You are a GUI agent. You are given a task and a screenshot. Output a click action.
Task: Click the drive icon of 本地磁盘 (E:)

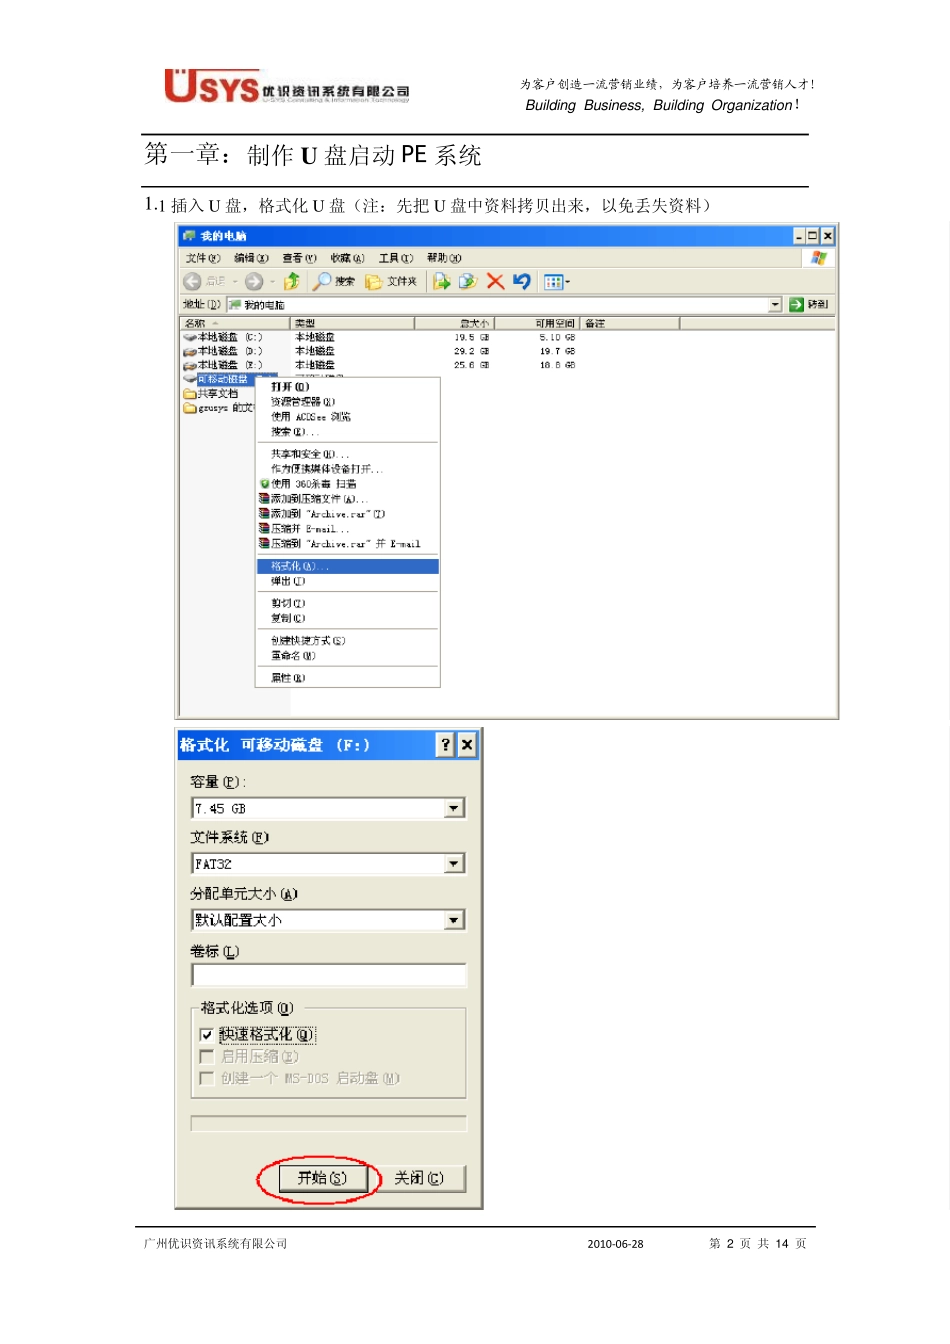pyautogui.click(x=190, y=366)
